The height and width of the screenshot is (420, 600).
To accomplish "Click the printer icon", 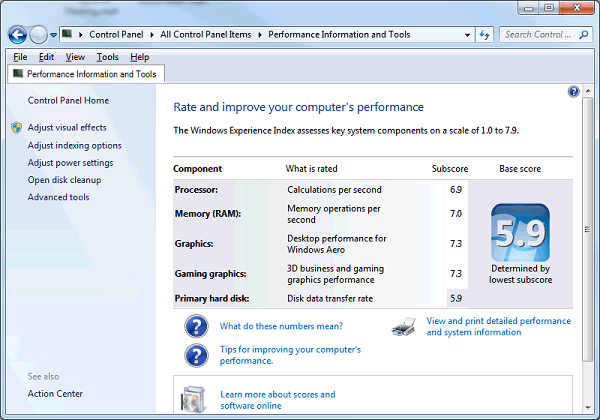I will click(404, 326).
